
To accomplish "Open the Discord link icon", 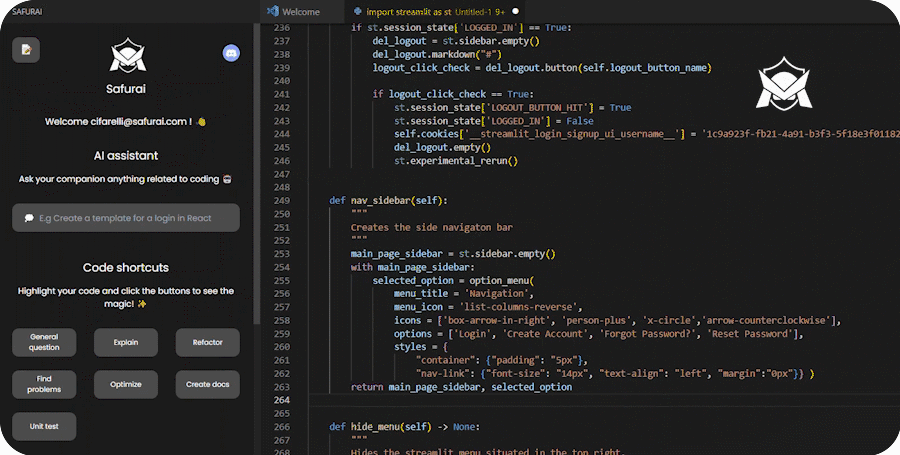I will click(x=231, y=53).
